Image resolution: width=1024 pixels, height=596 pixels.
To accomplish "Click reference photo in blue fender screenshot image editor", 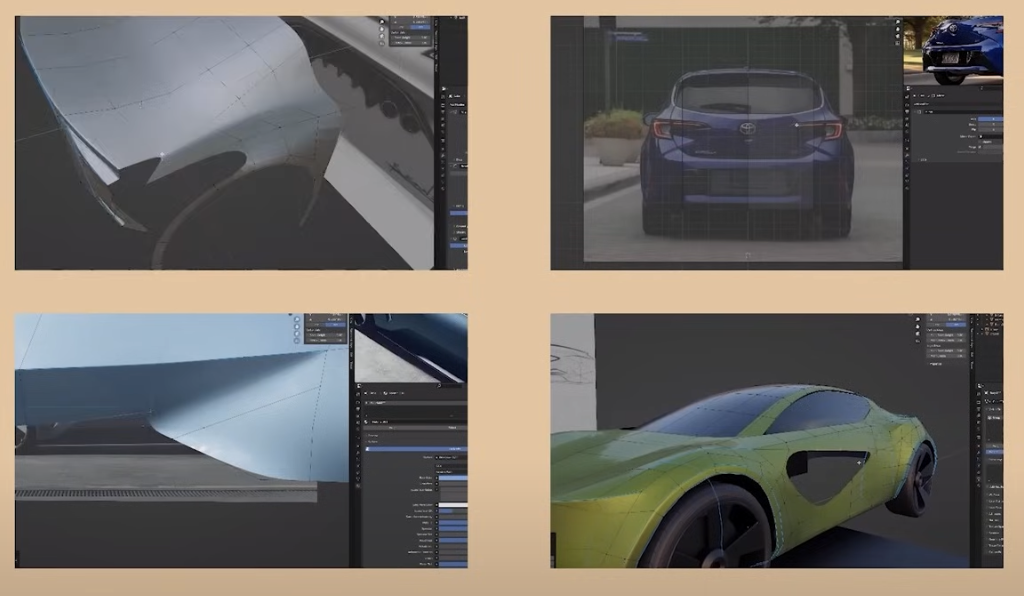I will coord(411,348).
